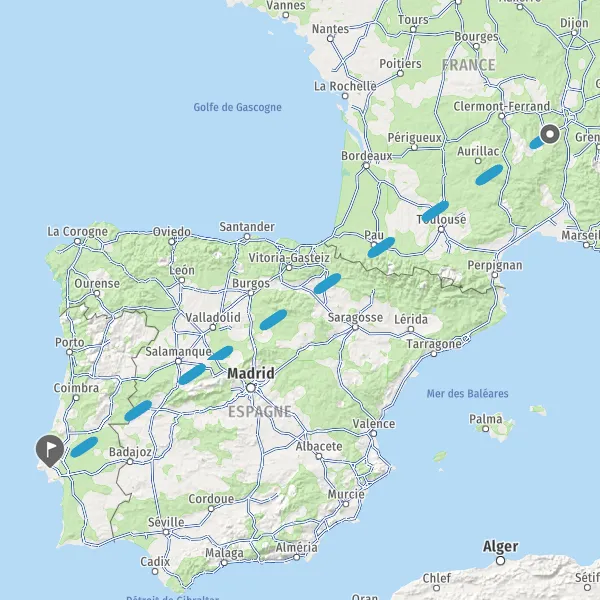This screenshot has height=600, width=600.
Task: Select the Palma island label
Action: [x=486, y=419]
